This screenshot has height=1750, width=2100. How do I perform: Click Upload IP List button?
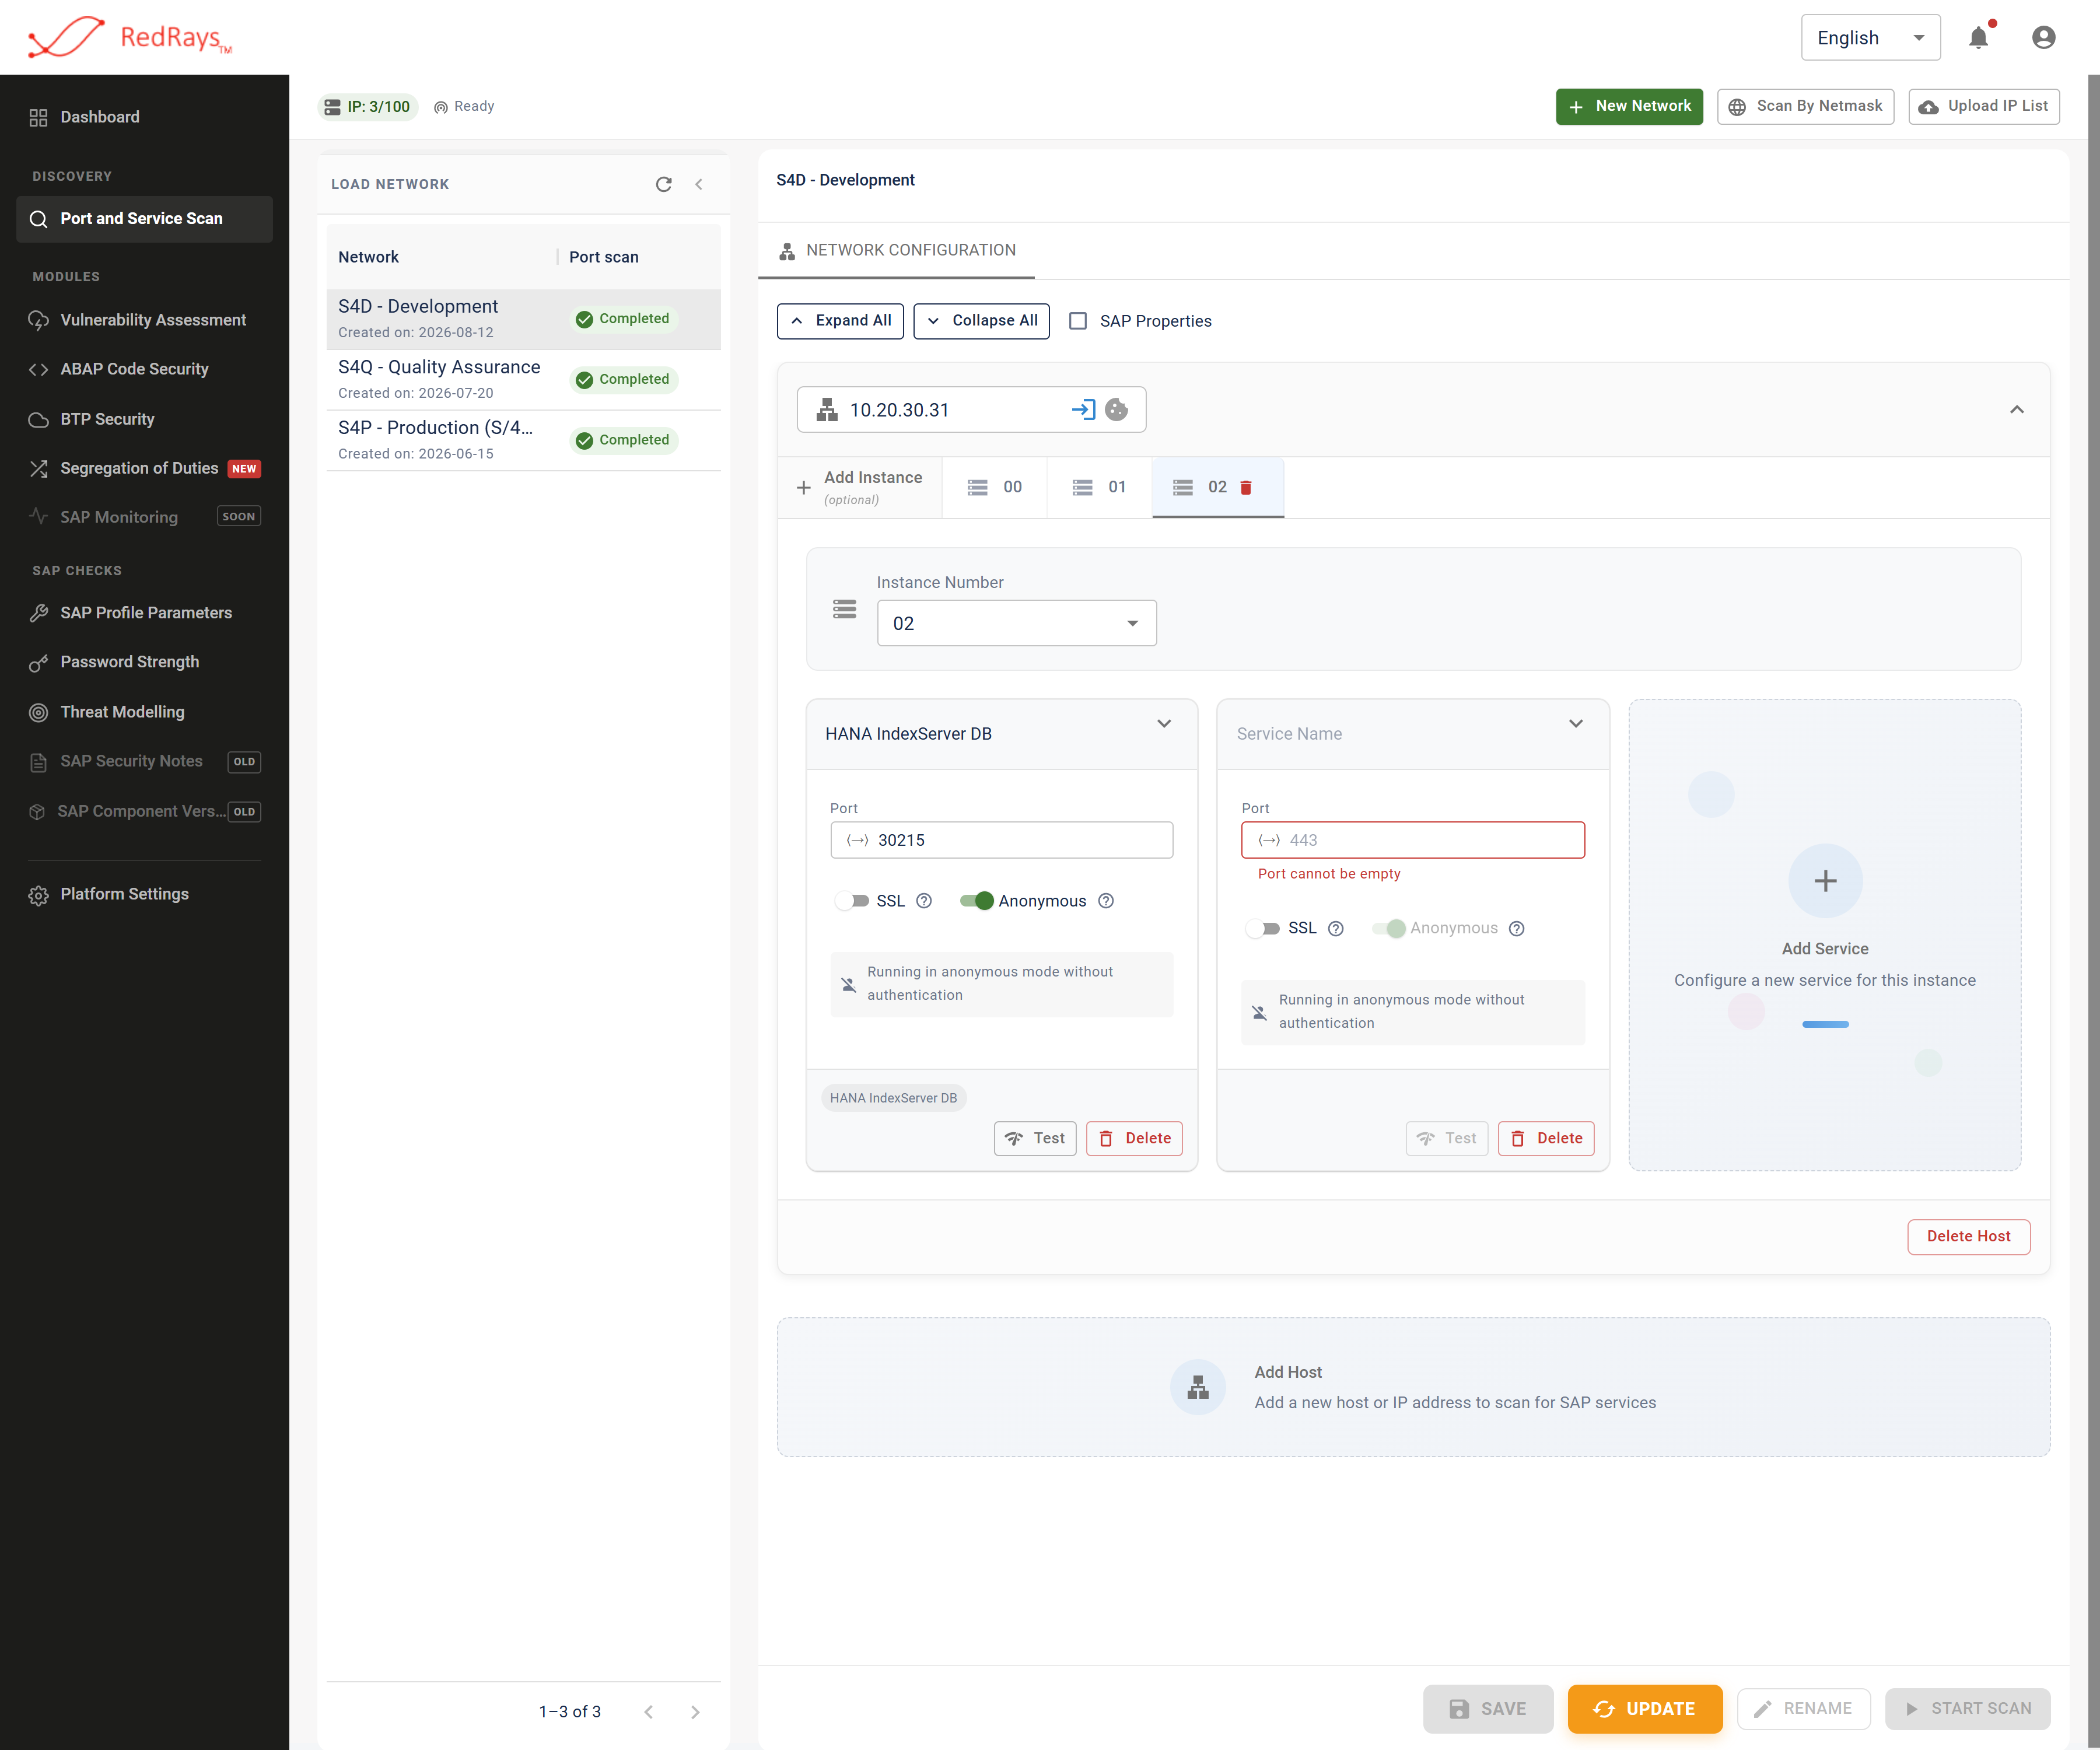click(x=1983, y=106)
